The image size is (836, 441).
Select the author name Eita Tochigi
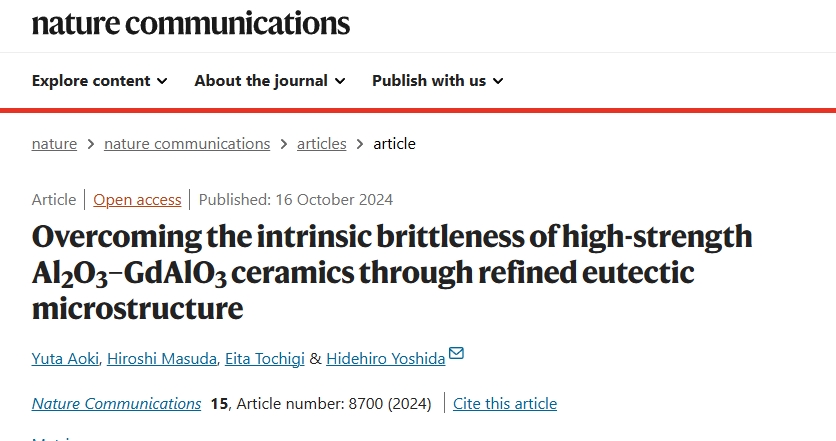(x=264, y=358)
